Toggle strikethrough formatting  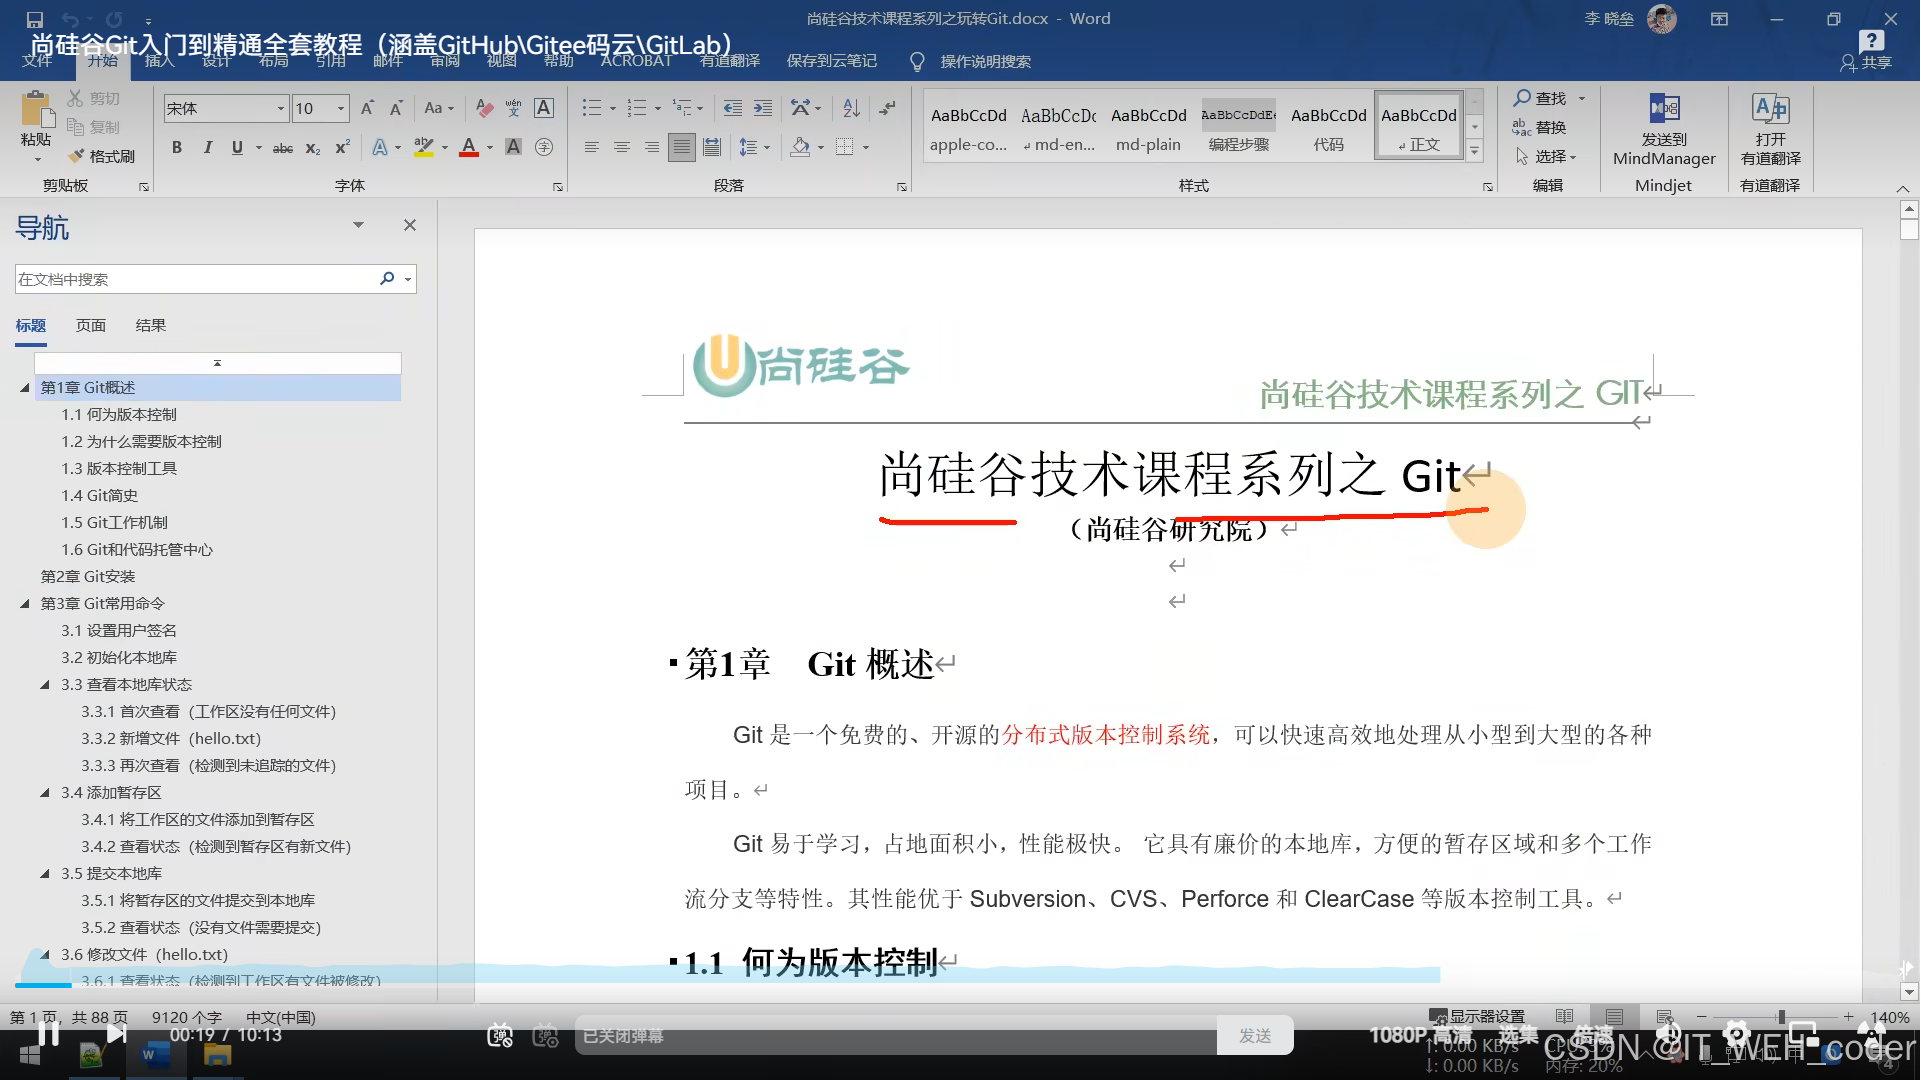pyautogui.click(x=283, y=148)
